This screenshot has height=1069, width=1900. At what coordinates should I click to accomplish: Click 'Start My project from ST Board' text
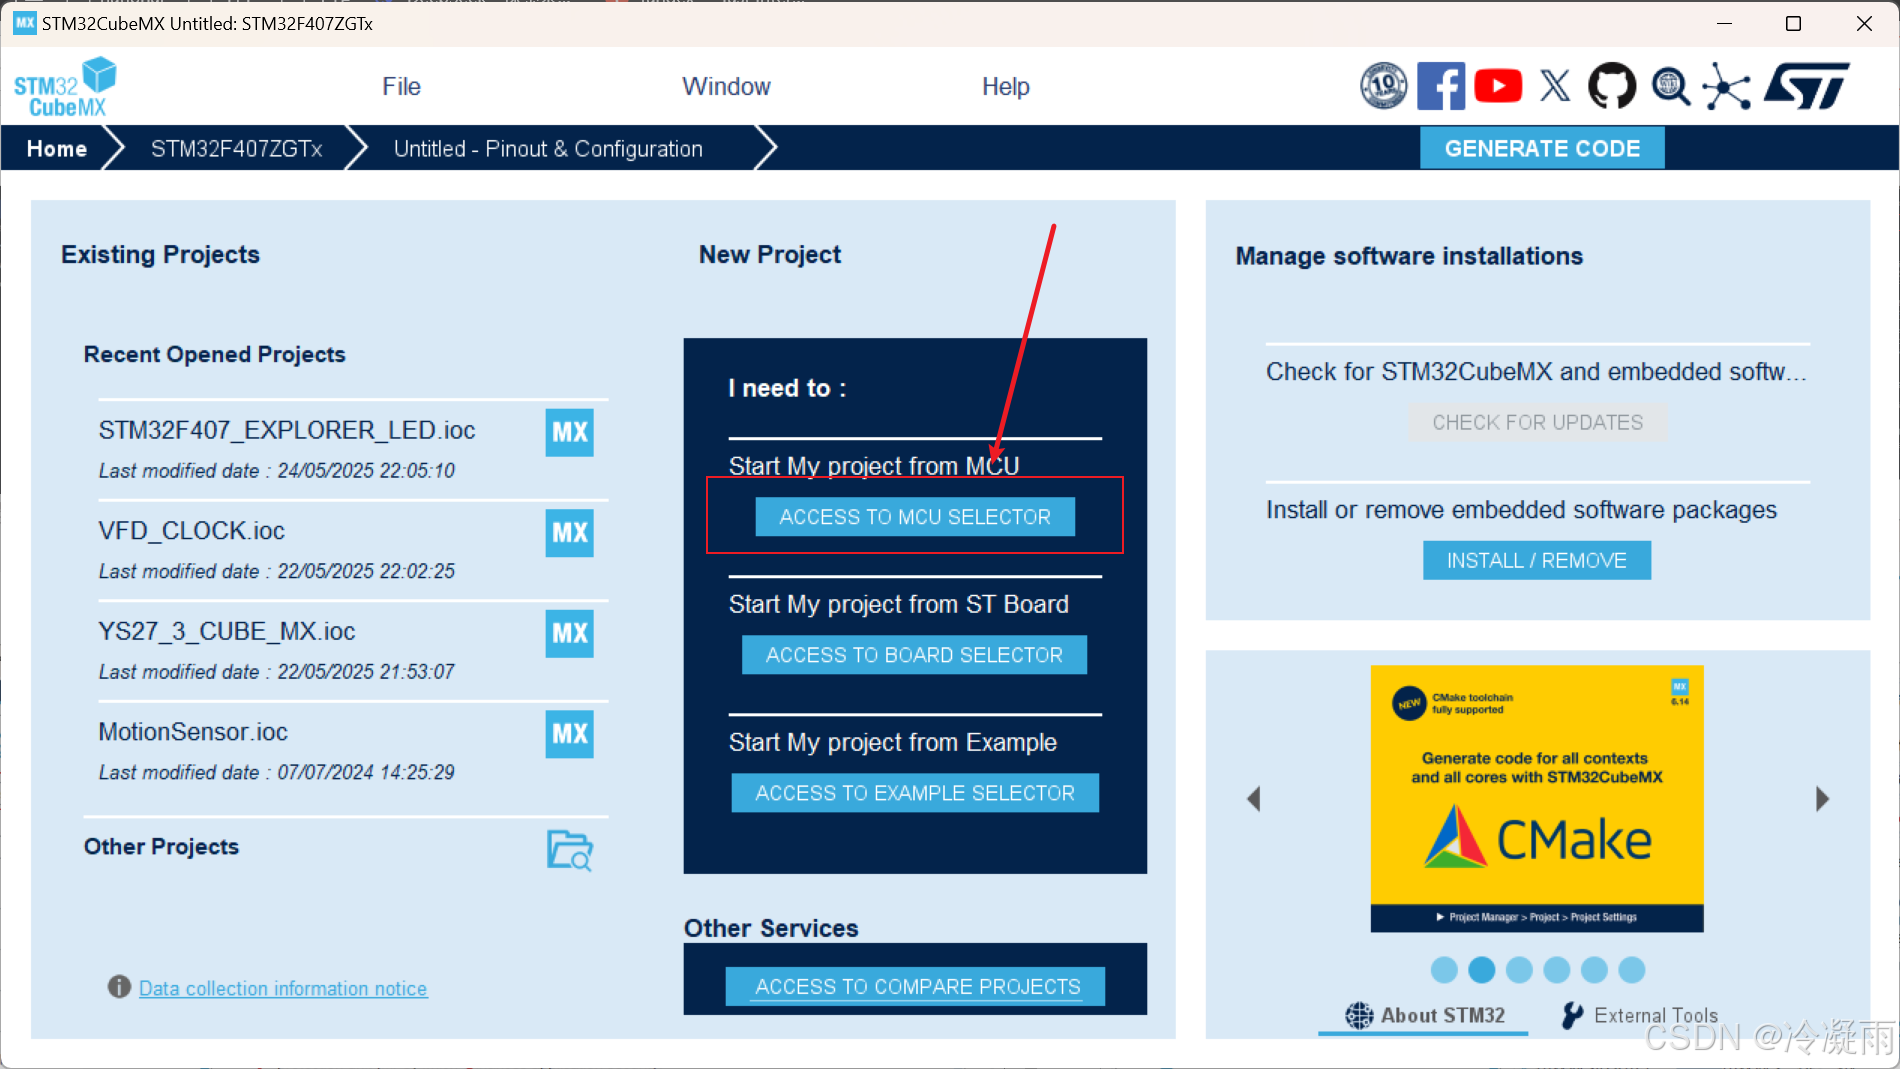(x=899, y=604)
